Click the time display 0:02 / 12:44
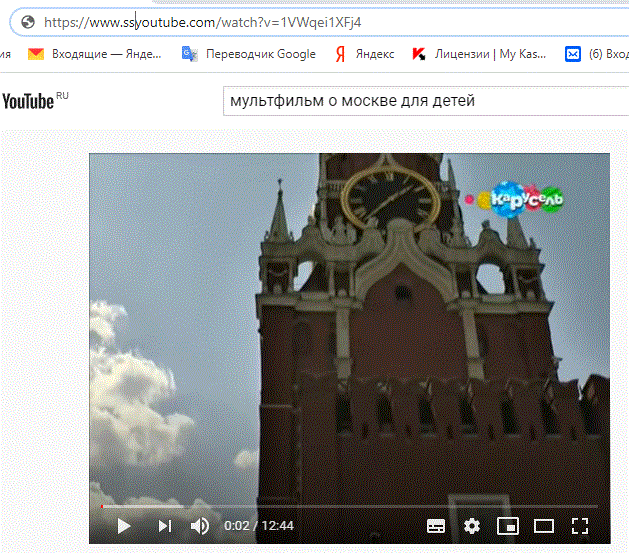This screenshot has width=629, height=553. 259,526
